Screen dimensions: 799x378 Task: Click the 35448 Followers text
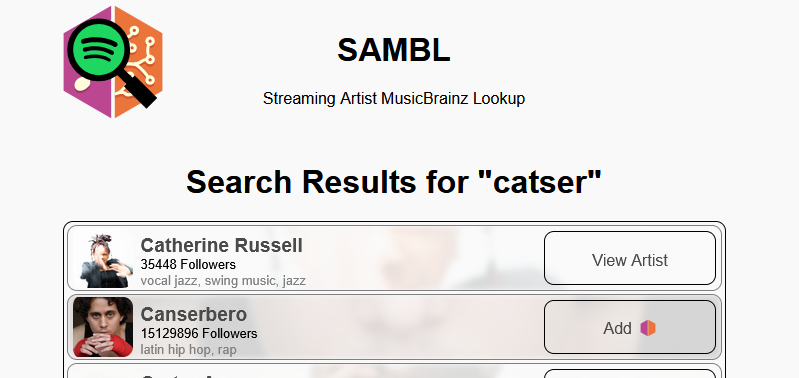click(x=188, y=264)
